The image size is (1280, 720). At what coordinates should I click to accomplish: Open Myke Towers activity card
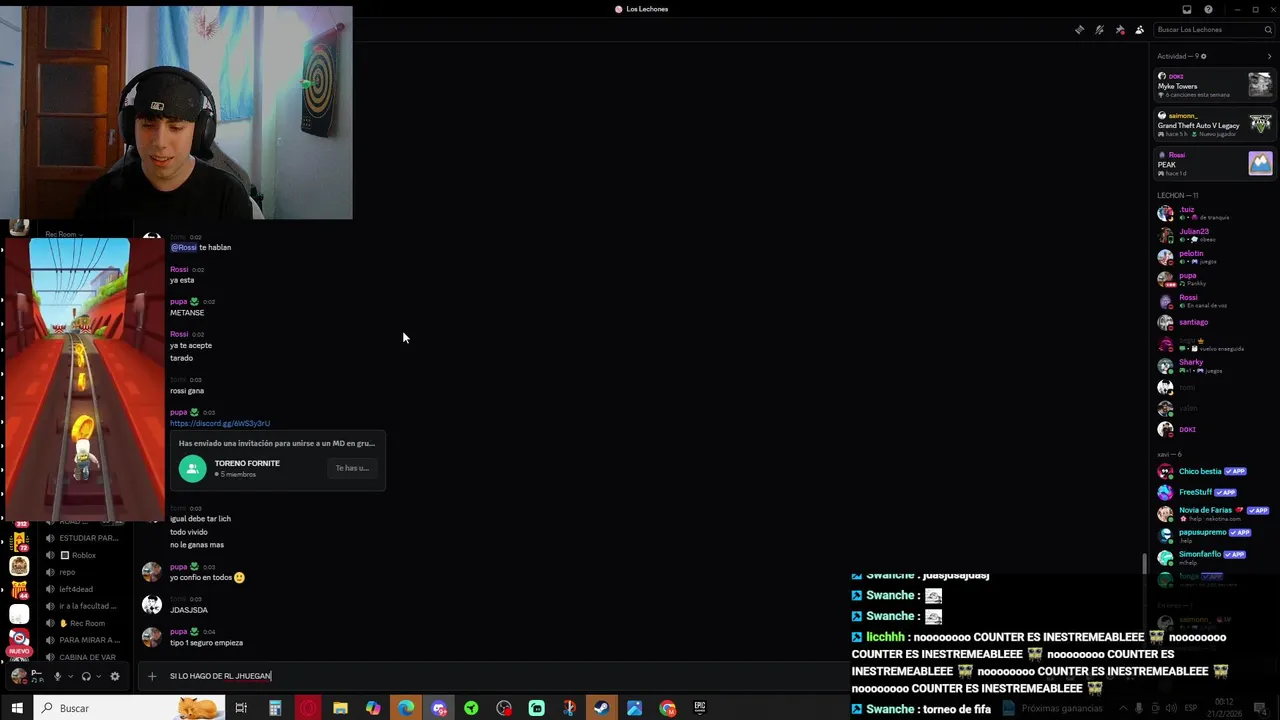click(1214, 85)
